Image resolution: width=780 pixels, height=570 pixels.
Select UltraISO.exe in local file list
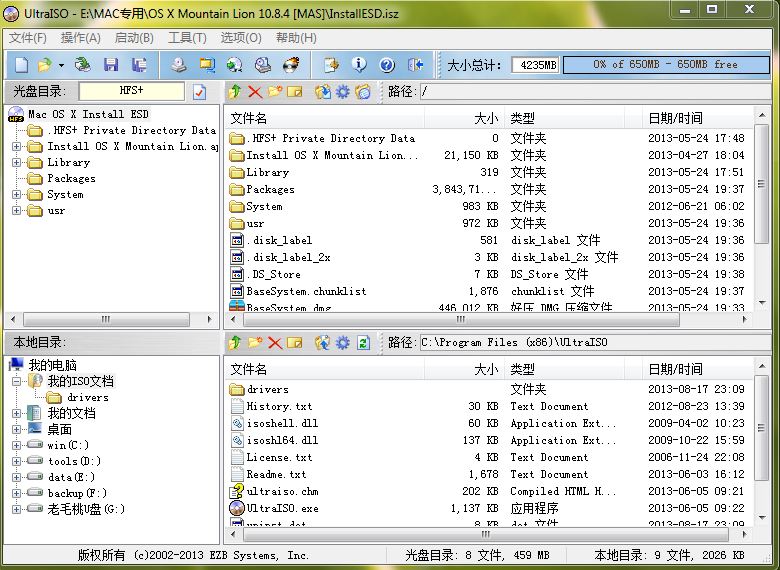[x=283, y=508]
